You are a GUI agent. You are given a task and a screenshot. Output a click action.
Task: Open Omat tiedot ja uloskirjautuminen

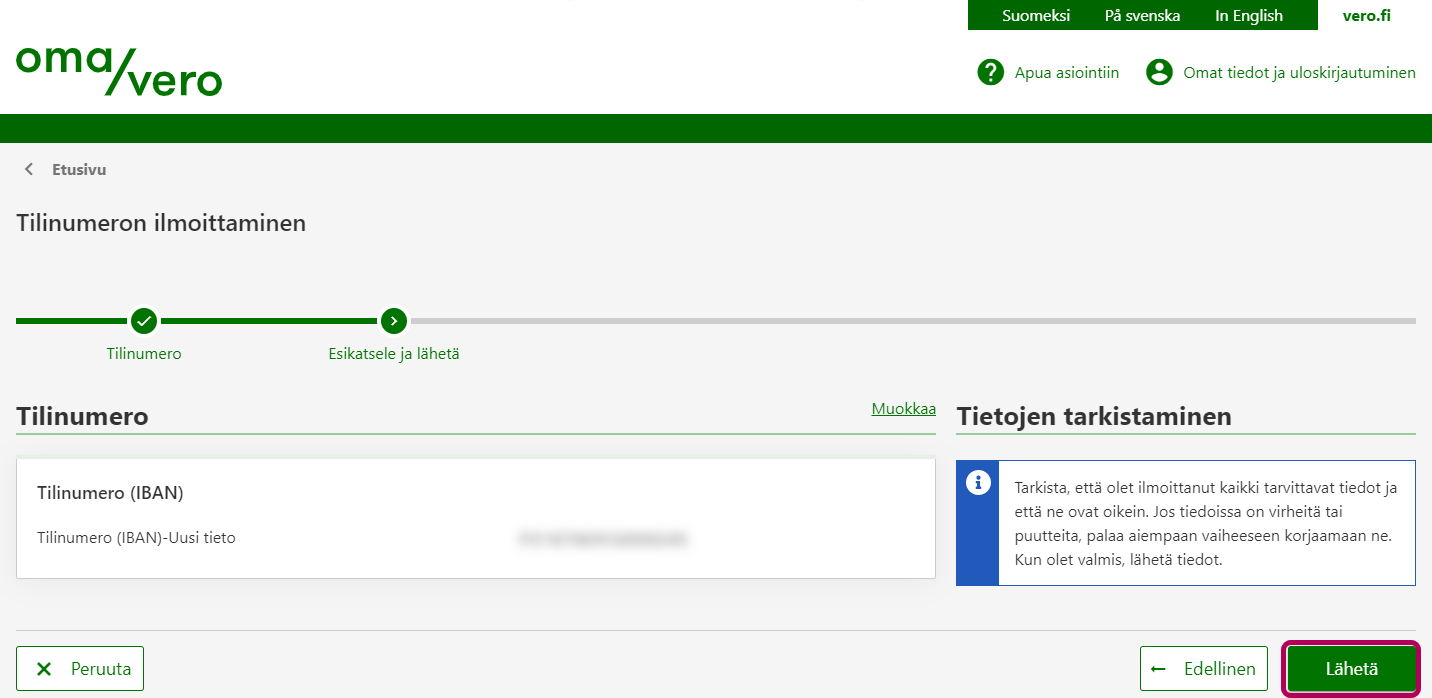coord(1299,72)
